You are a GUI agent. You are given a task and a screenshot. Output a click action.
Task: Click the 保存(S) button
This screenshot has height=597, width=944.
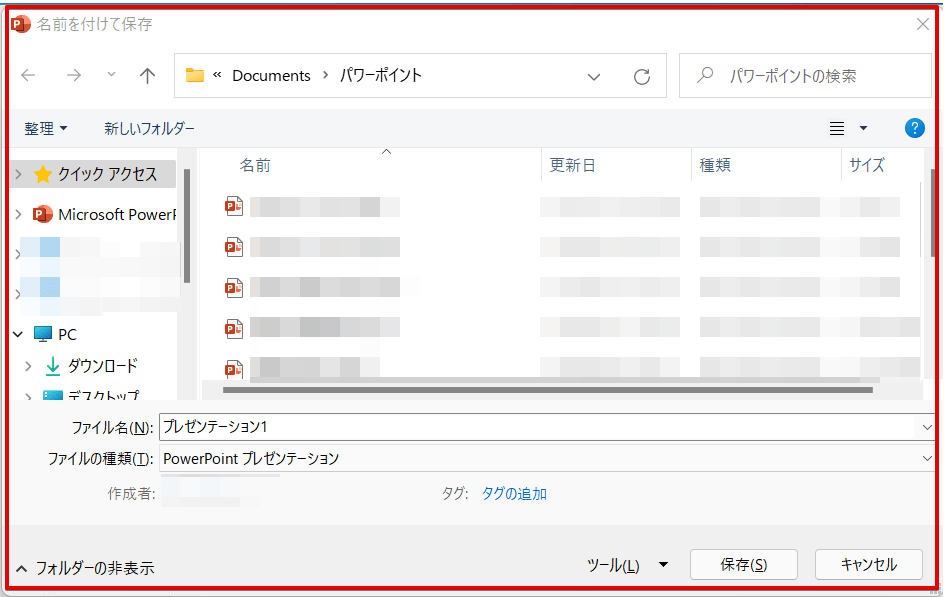click(744, 565)
